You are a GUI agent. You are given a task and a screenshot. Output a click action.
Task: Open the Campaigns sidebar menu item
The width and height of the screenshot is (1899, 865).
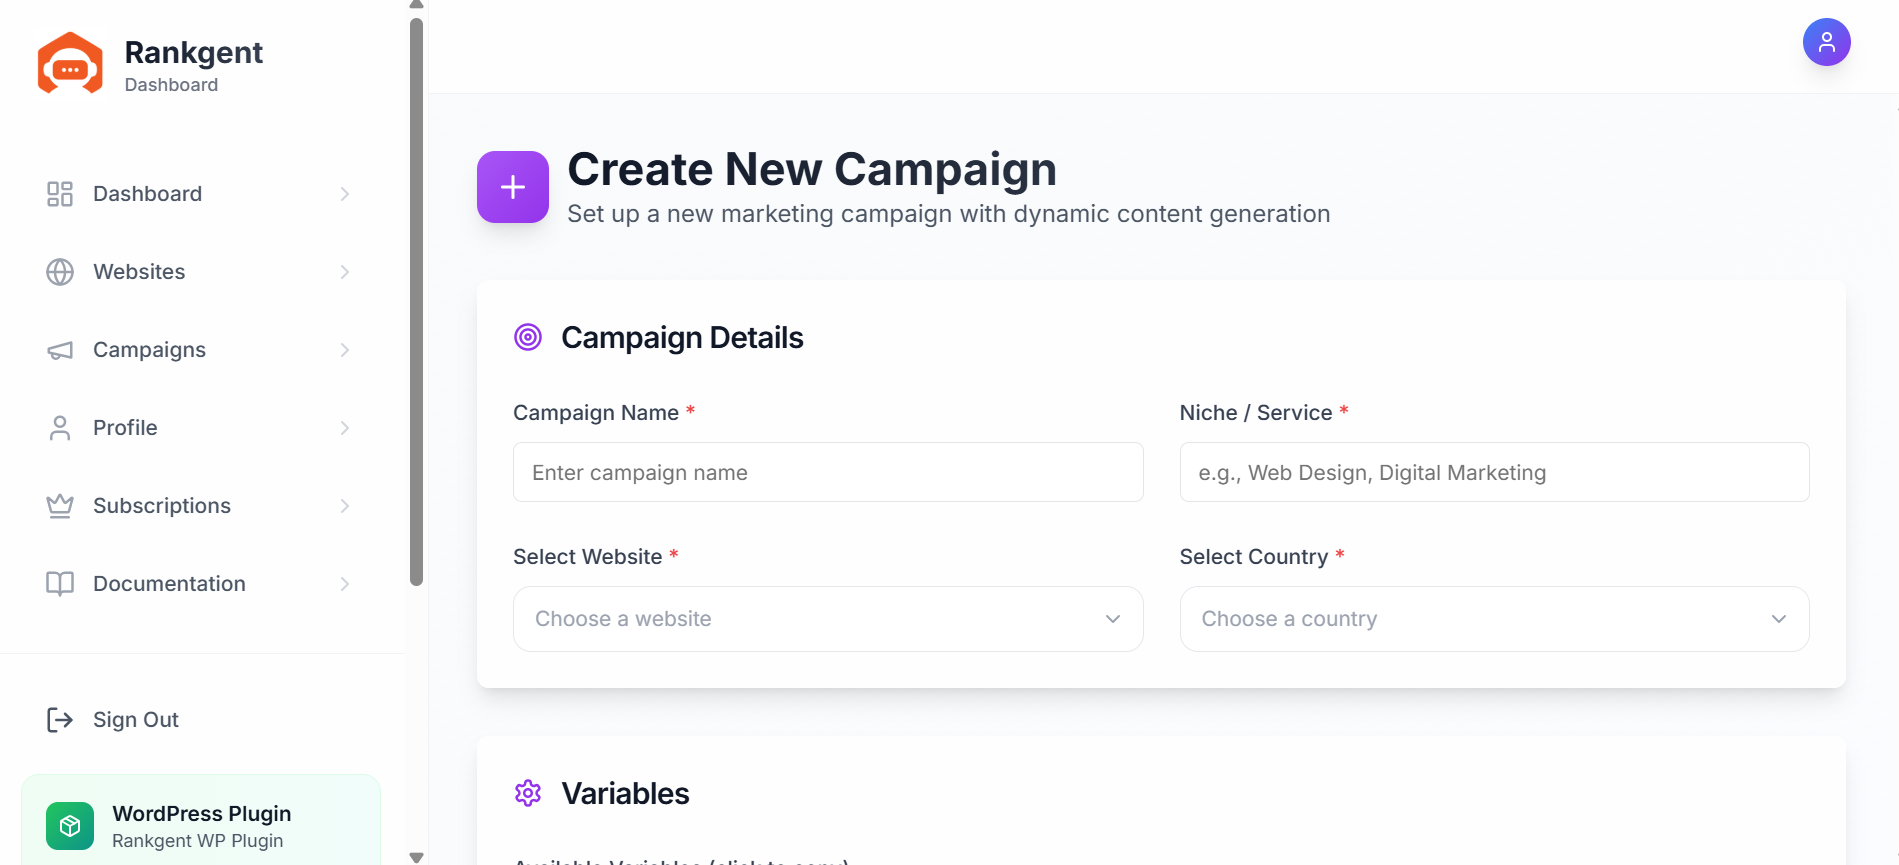click(x=200, y=350)
